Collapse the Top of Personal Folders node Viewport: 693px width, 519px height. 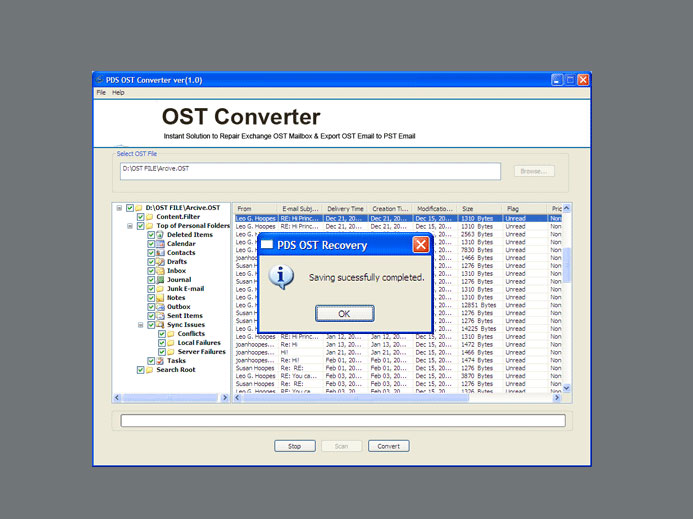click(130, 226)
